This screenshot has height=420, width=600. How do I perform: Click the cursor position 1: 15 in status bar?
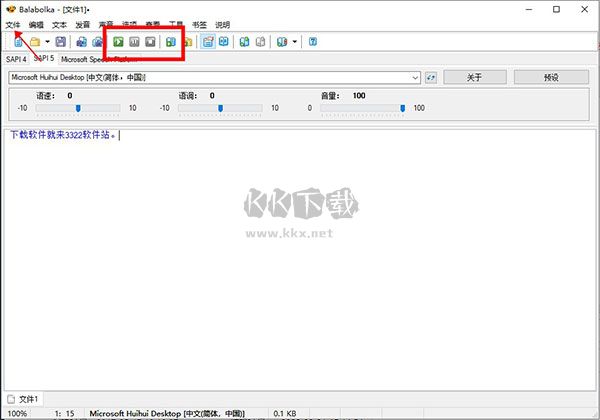point(64,413)
